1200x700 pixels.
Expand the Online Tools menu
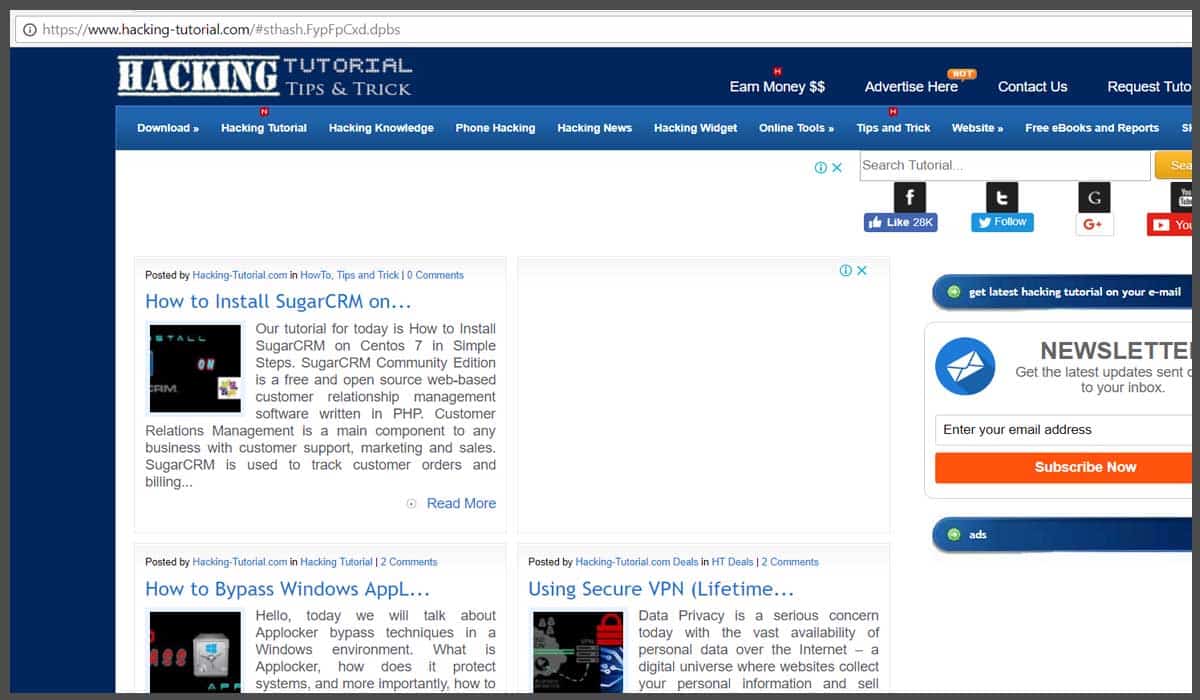click(796, 128)
